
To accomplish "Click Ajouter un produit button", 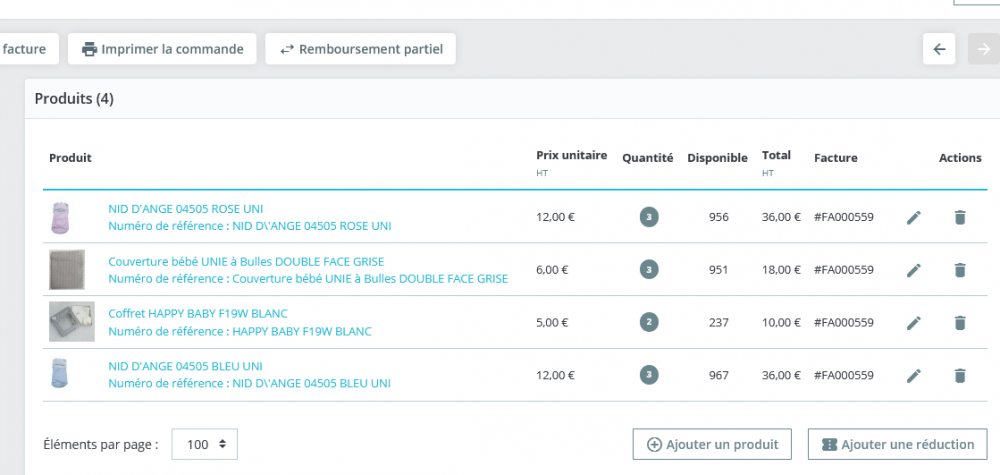I will (713, 445).
